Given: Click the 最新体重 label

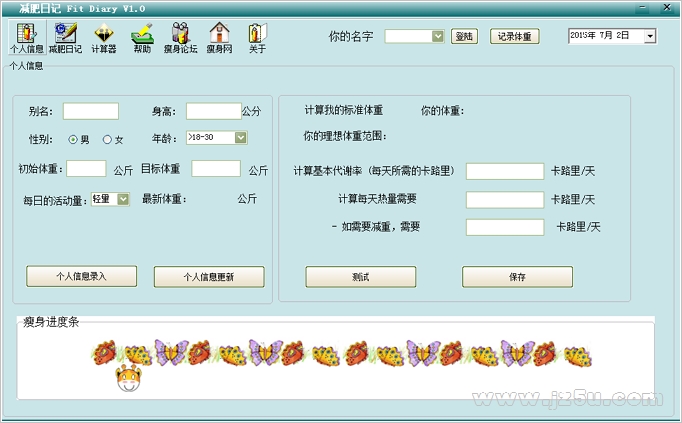Looking at the screenshot, I should [164, 199].
